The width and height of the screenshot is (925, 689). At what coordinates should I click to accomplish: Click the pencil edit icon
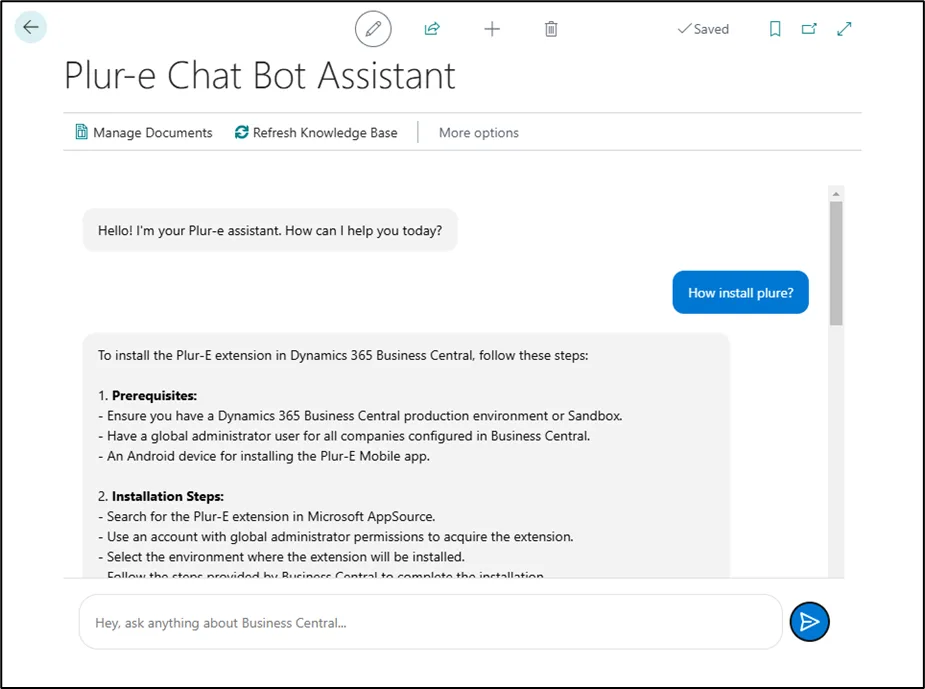pos(373,28)
